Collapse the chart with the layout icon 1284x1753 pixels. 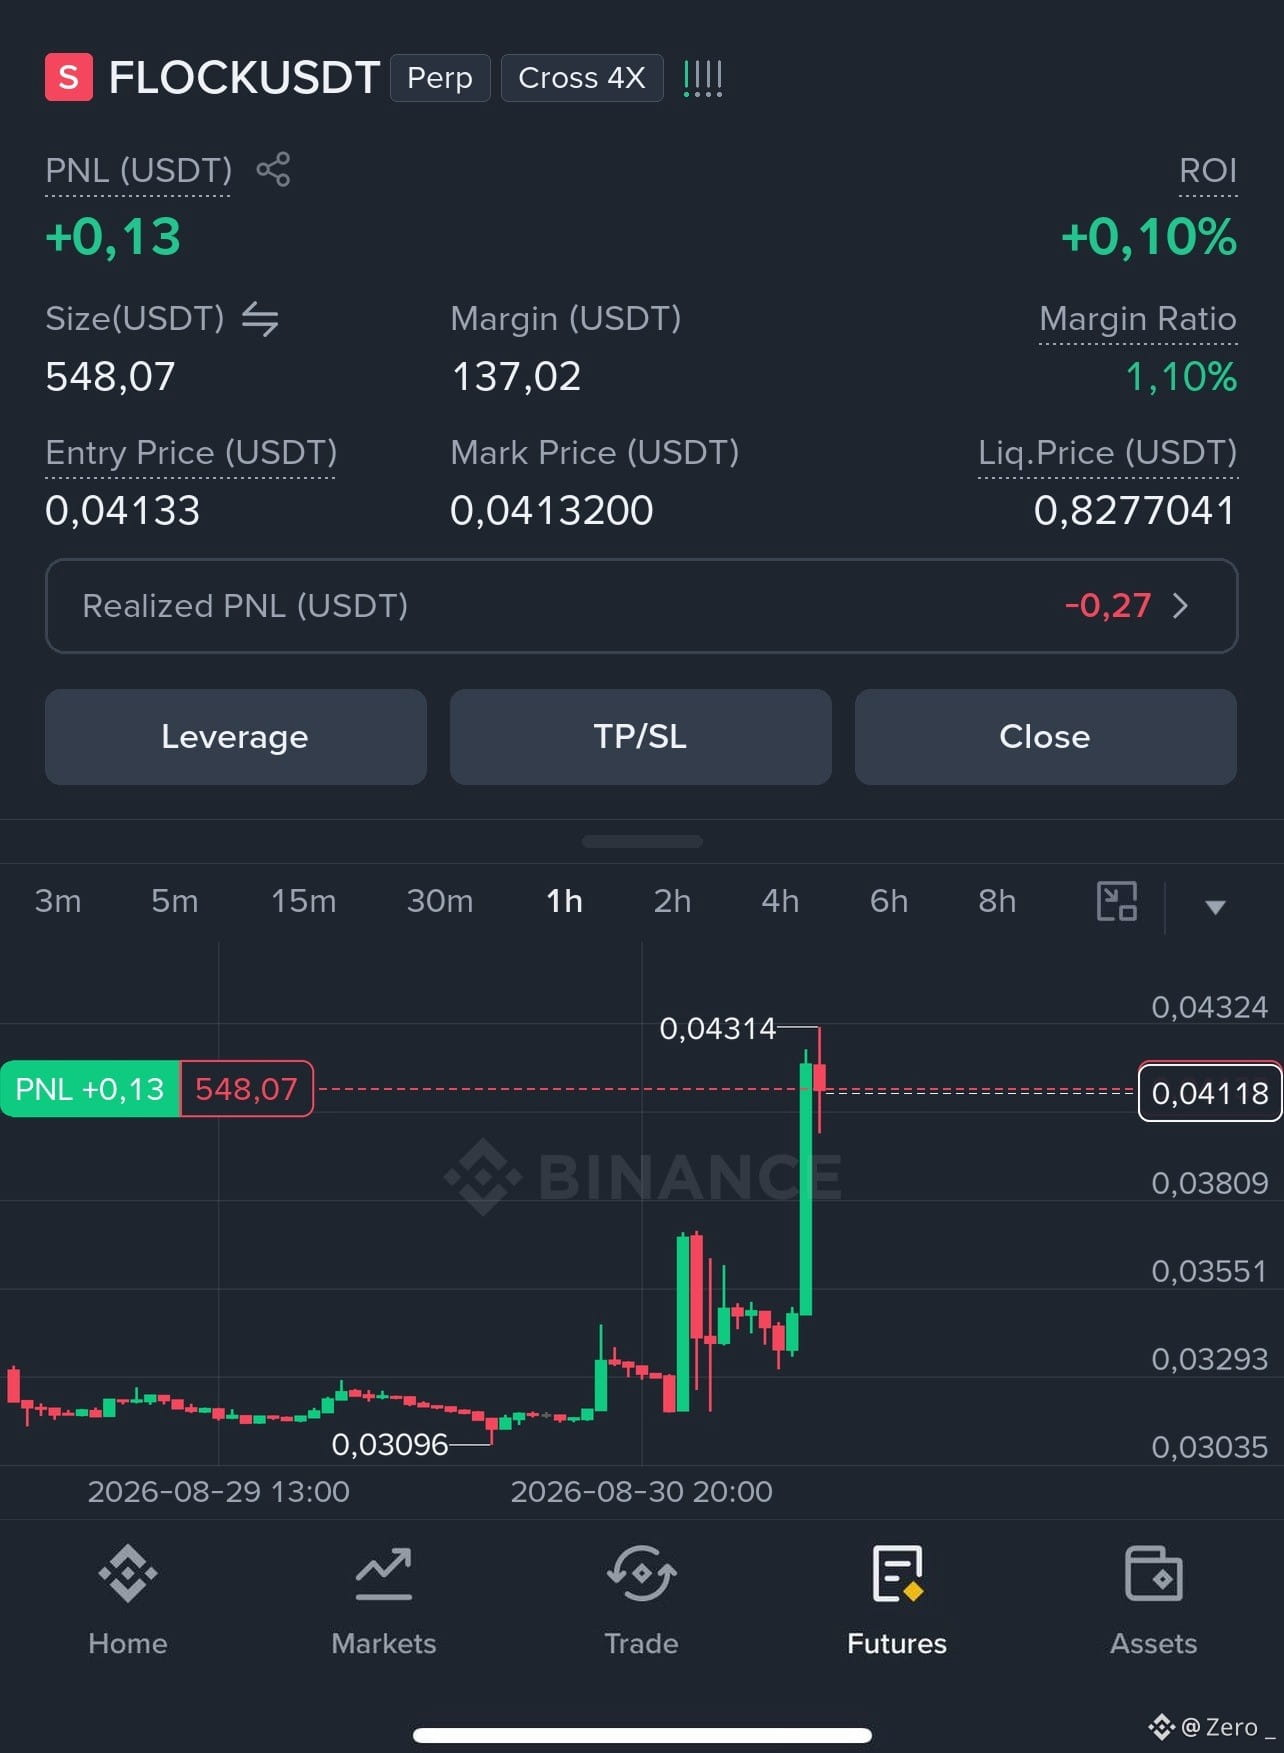pyautogui.click(x=1117, y=901)
